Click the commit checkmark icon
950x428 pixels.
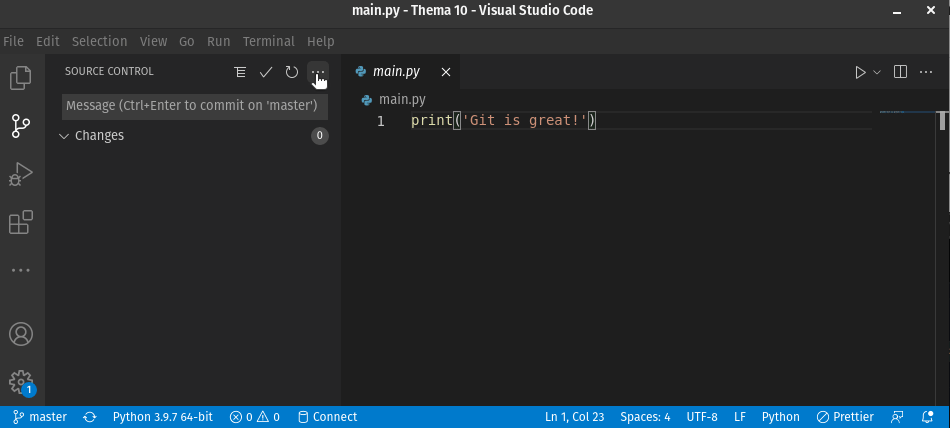(x=266, y=72)
